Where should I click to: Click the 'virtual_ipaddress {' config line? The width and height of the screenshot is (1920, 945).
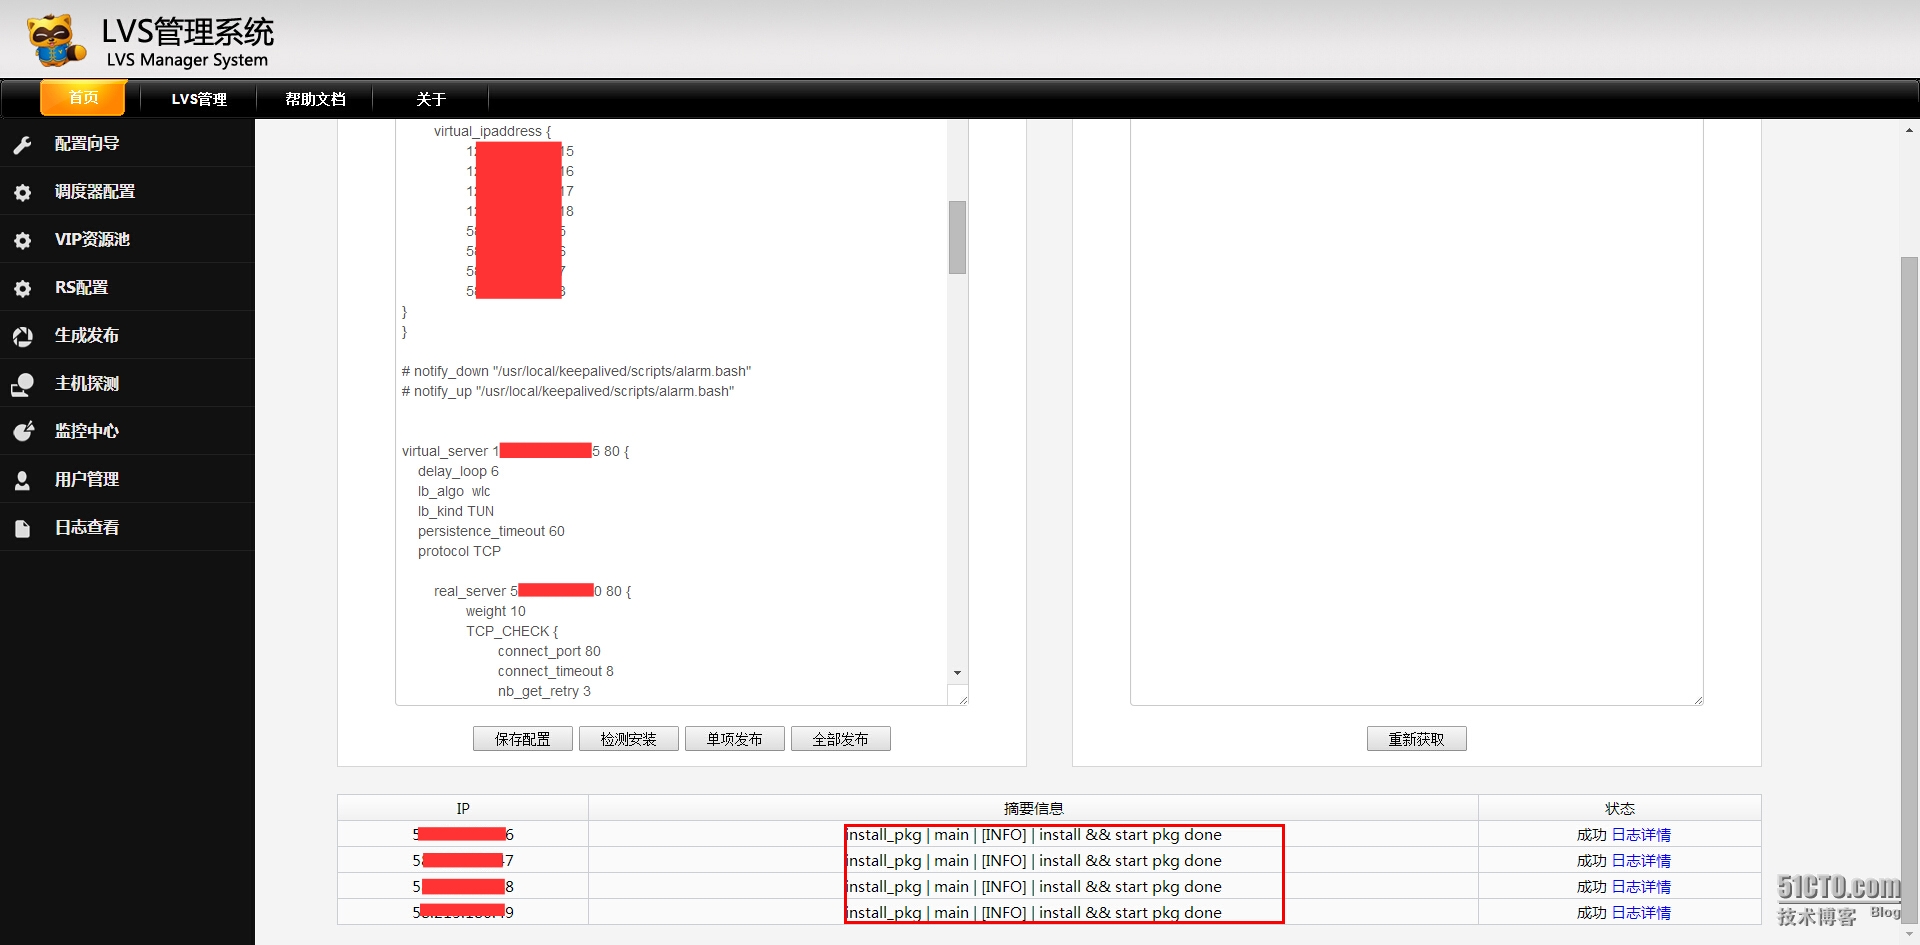coord(492,131)
